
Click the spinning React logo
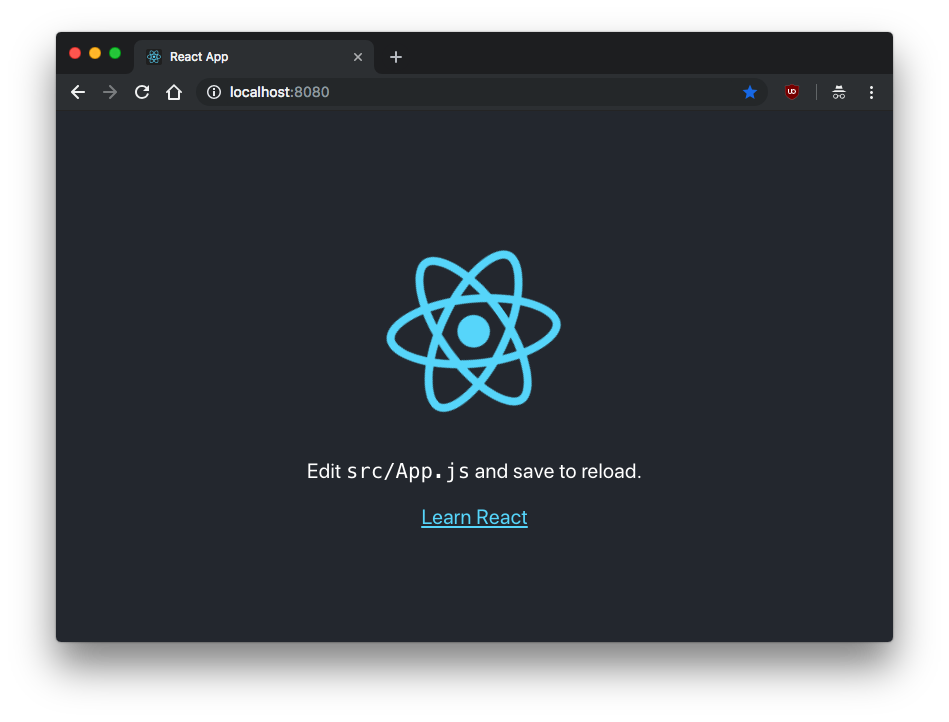pyautogui.click(x=474, y=331)
